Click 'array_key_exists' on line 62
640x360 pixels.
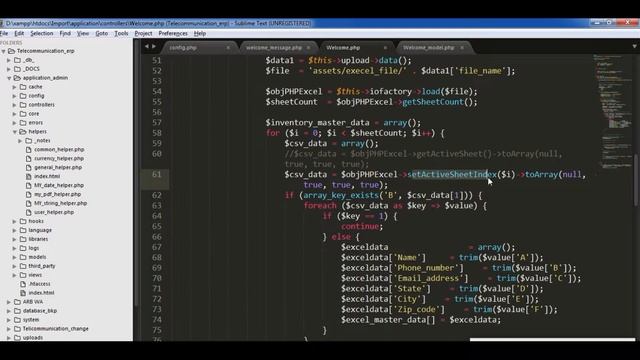tap(341, 195)
